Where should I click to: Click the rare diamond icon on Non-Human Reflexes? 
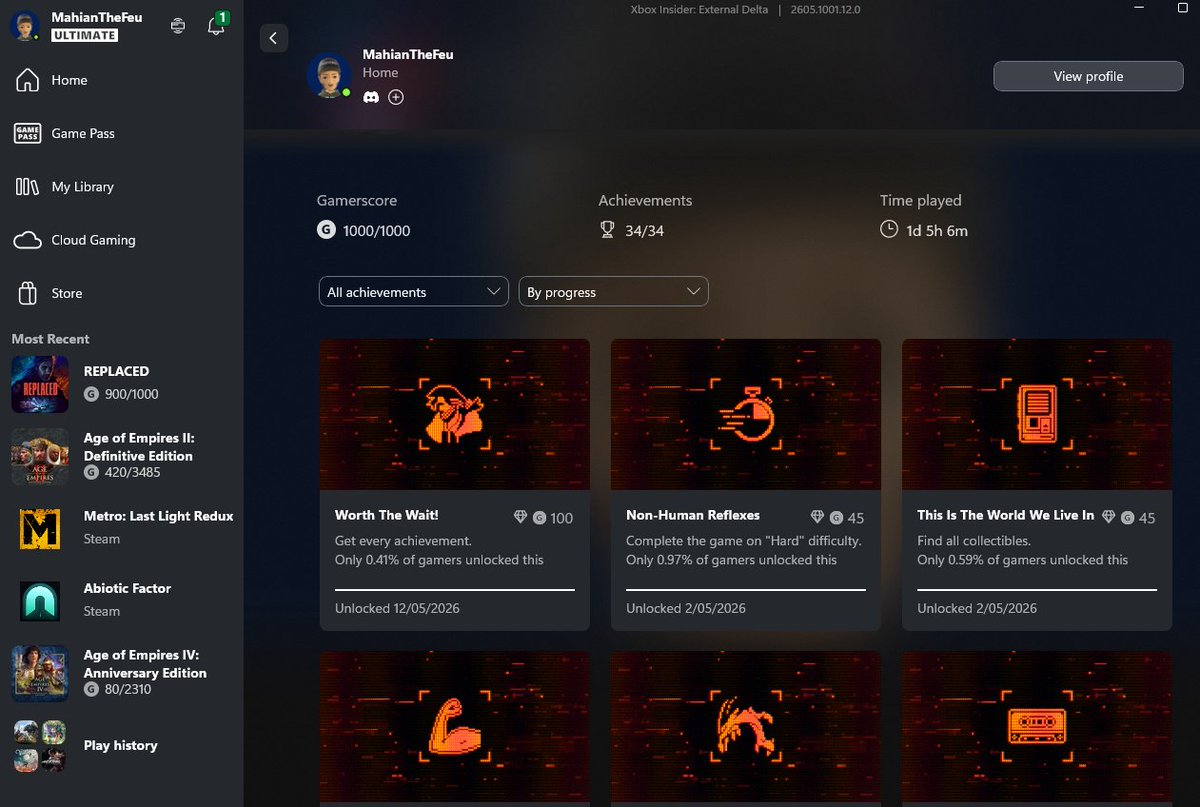(817, 517)
